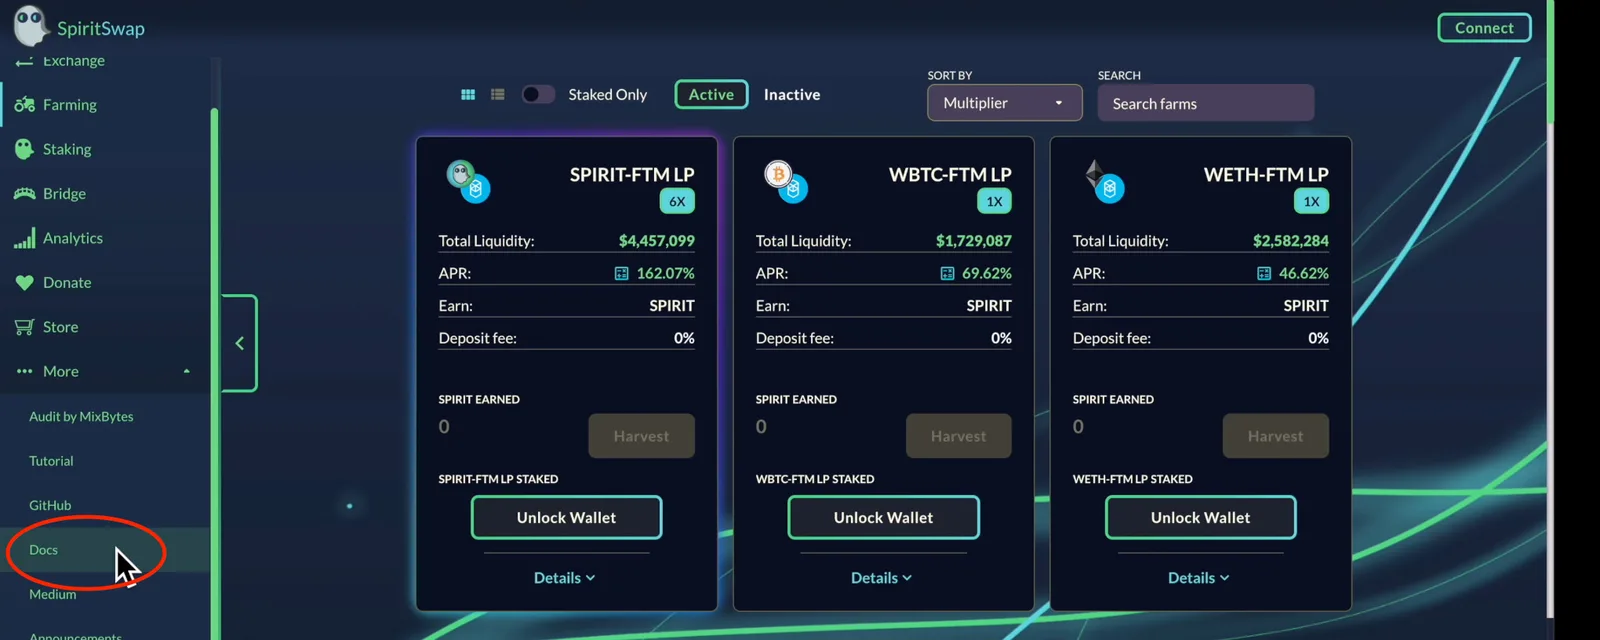
Task: Open the Medium link
Action: tap(52, 594)
